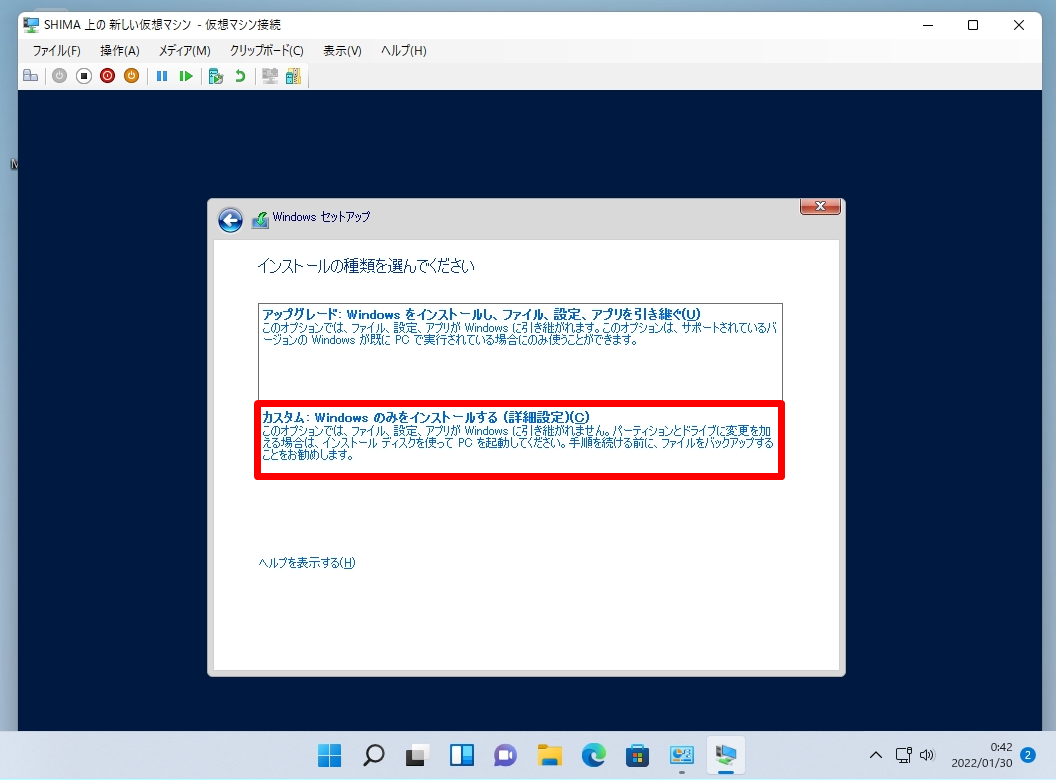The height and width of the screenshot is (780, 1056).
Task: Close the 仮想マシン接続 window
Action: [1019, 25]
